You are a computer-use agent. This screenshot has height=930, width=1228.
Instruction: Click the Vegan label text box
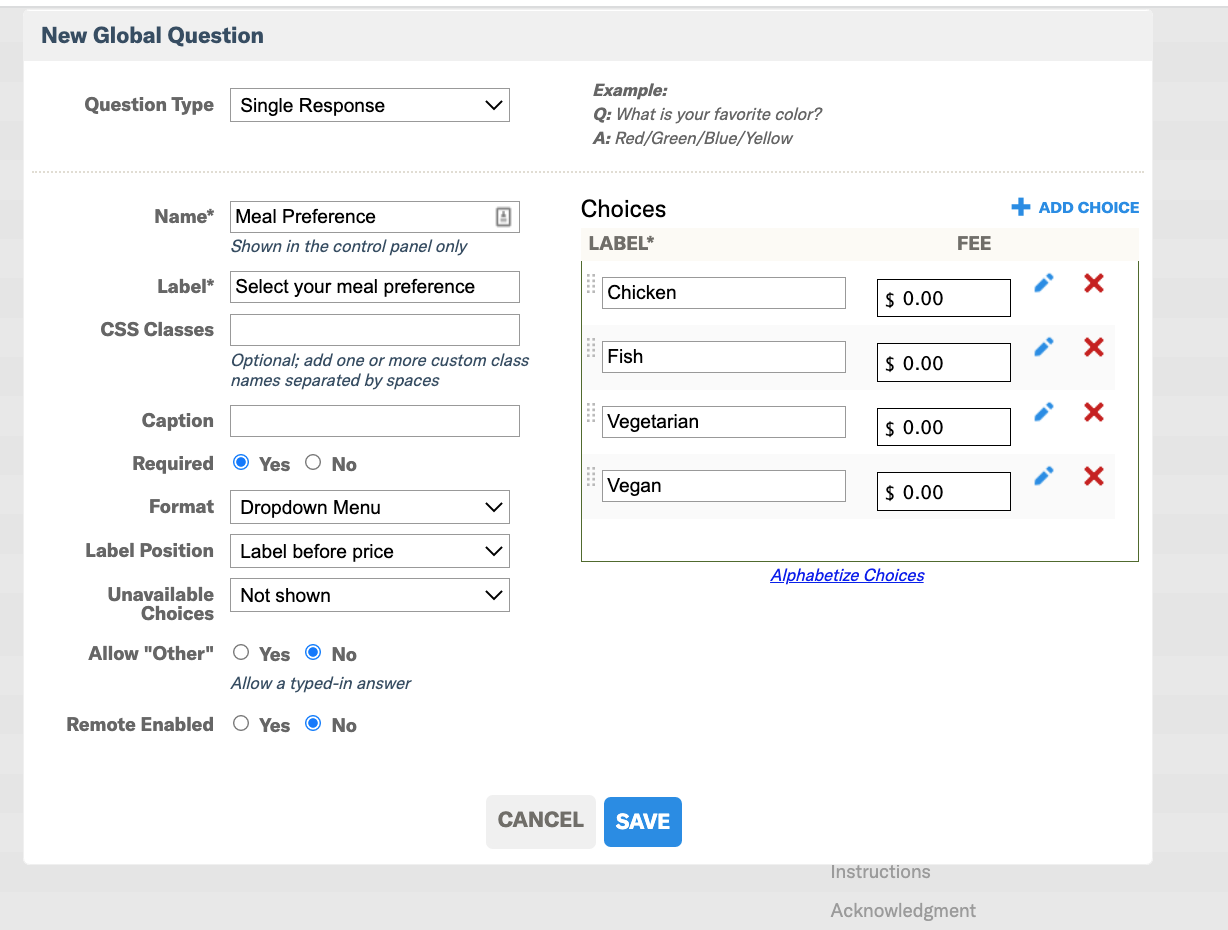click(724, 486)
